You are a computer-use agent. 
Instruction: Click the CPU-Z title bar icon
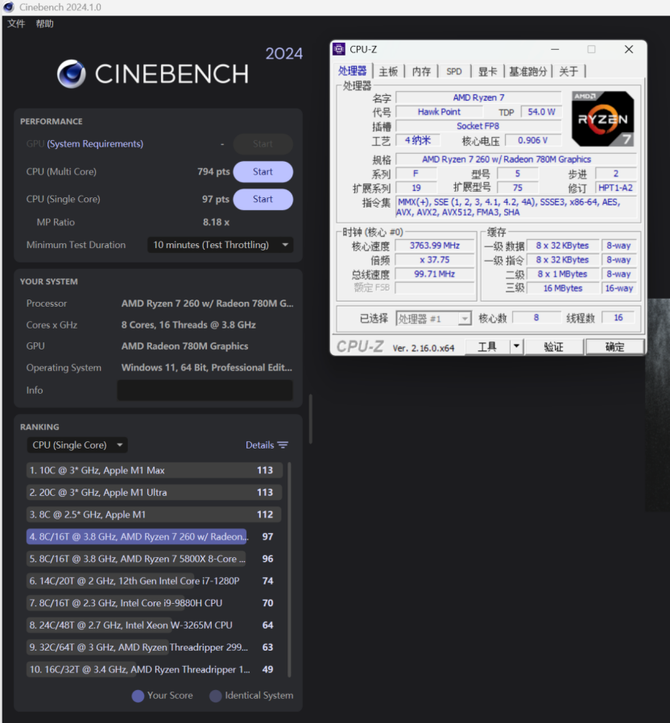(x=339, y=49)
